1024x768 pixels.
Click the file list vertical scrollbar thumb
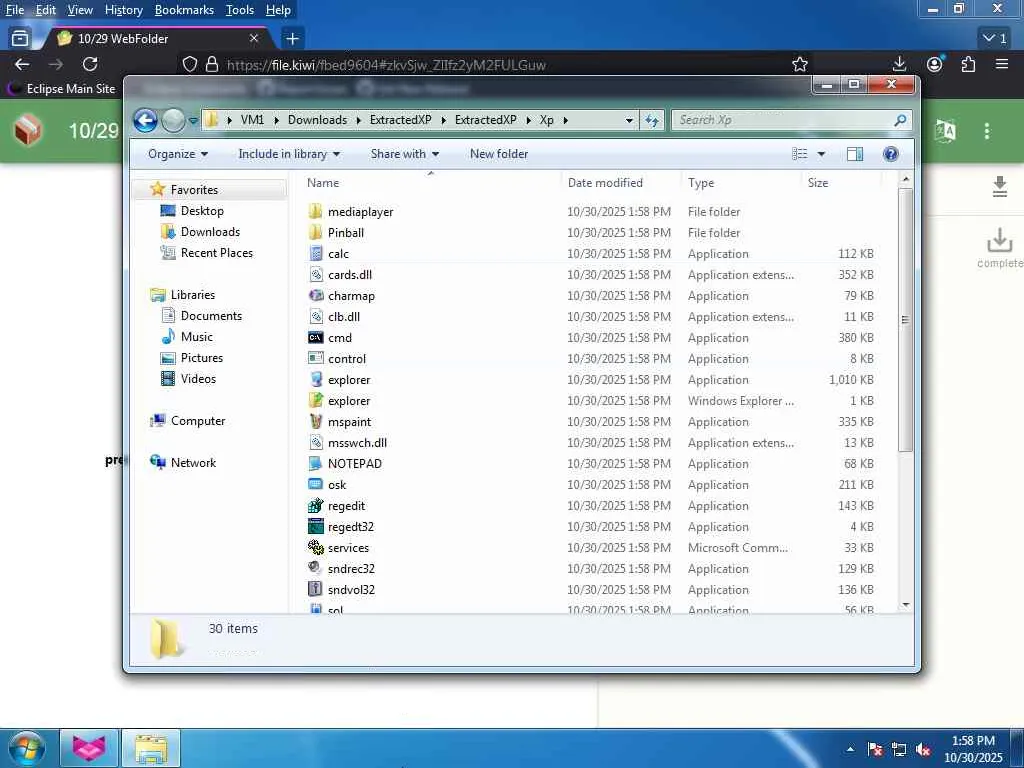click(905, 320)
